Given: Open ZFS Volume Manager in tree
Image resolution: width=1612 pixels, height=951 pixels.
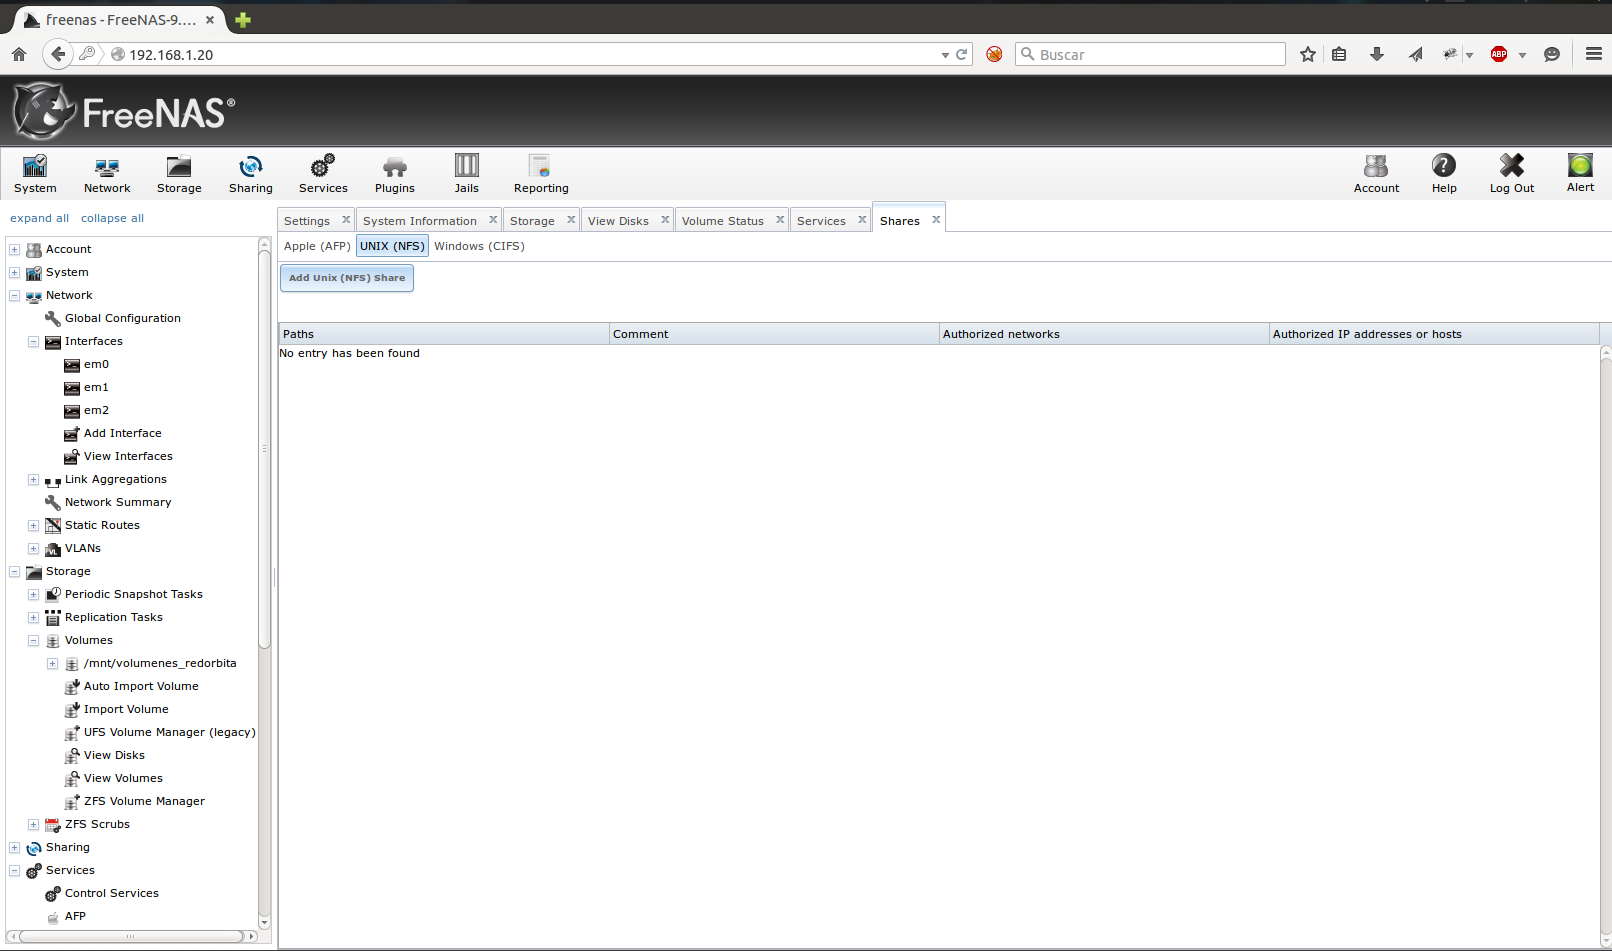Looking at the screenshot, I should pyautogui.click(x=144, y=801).
